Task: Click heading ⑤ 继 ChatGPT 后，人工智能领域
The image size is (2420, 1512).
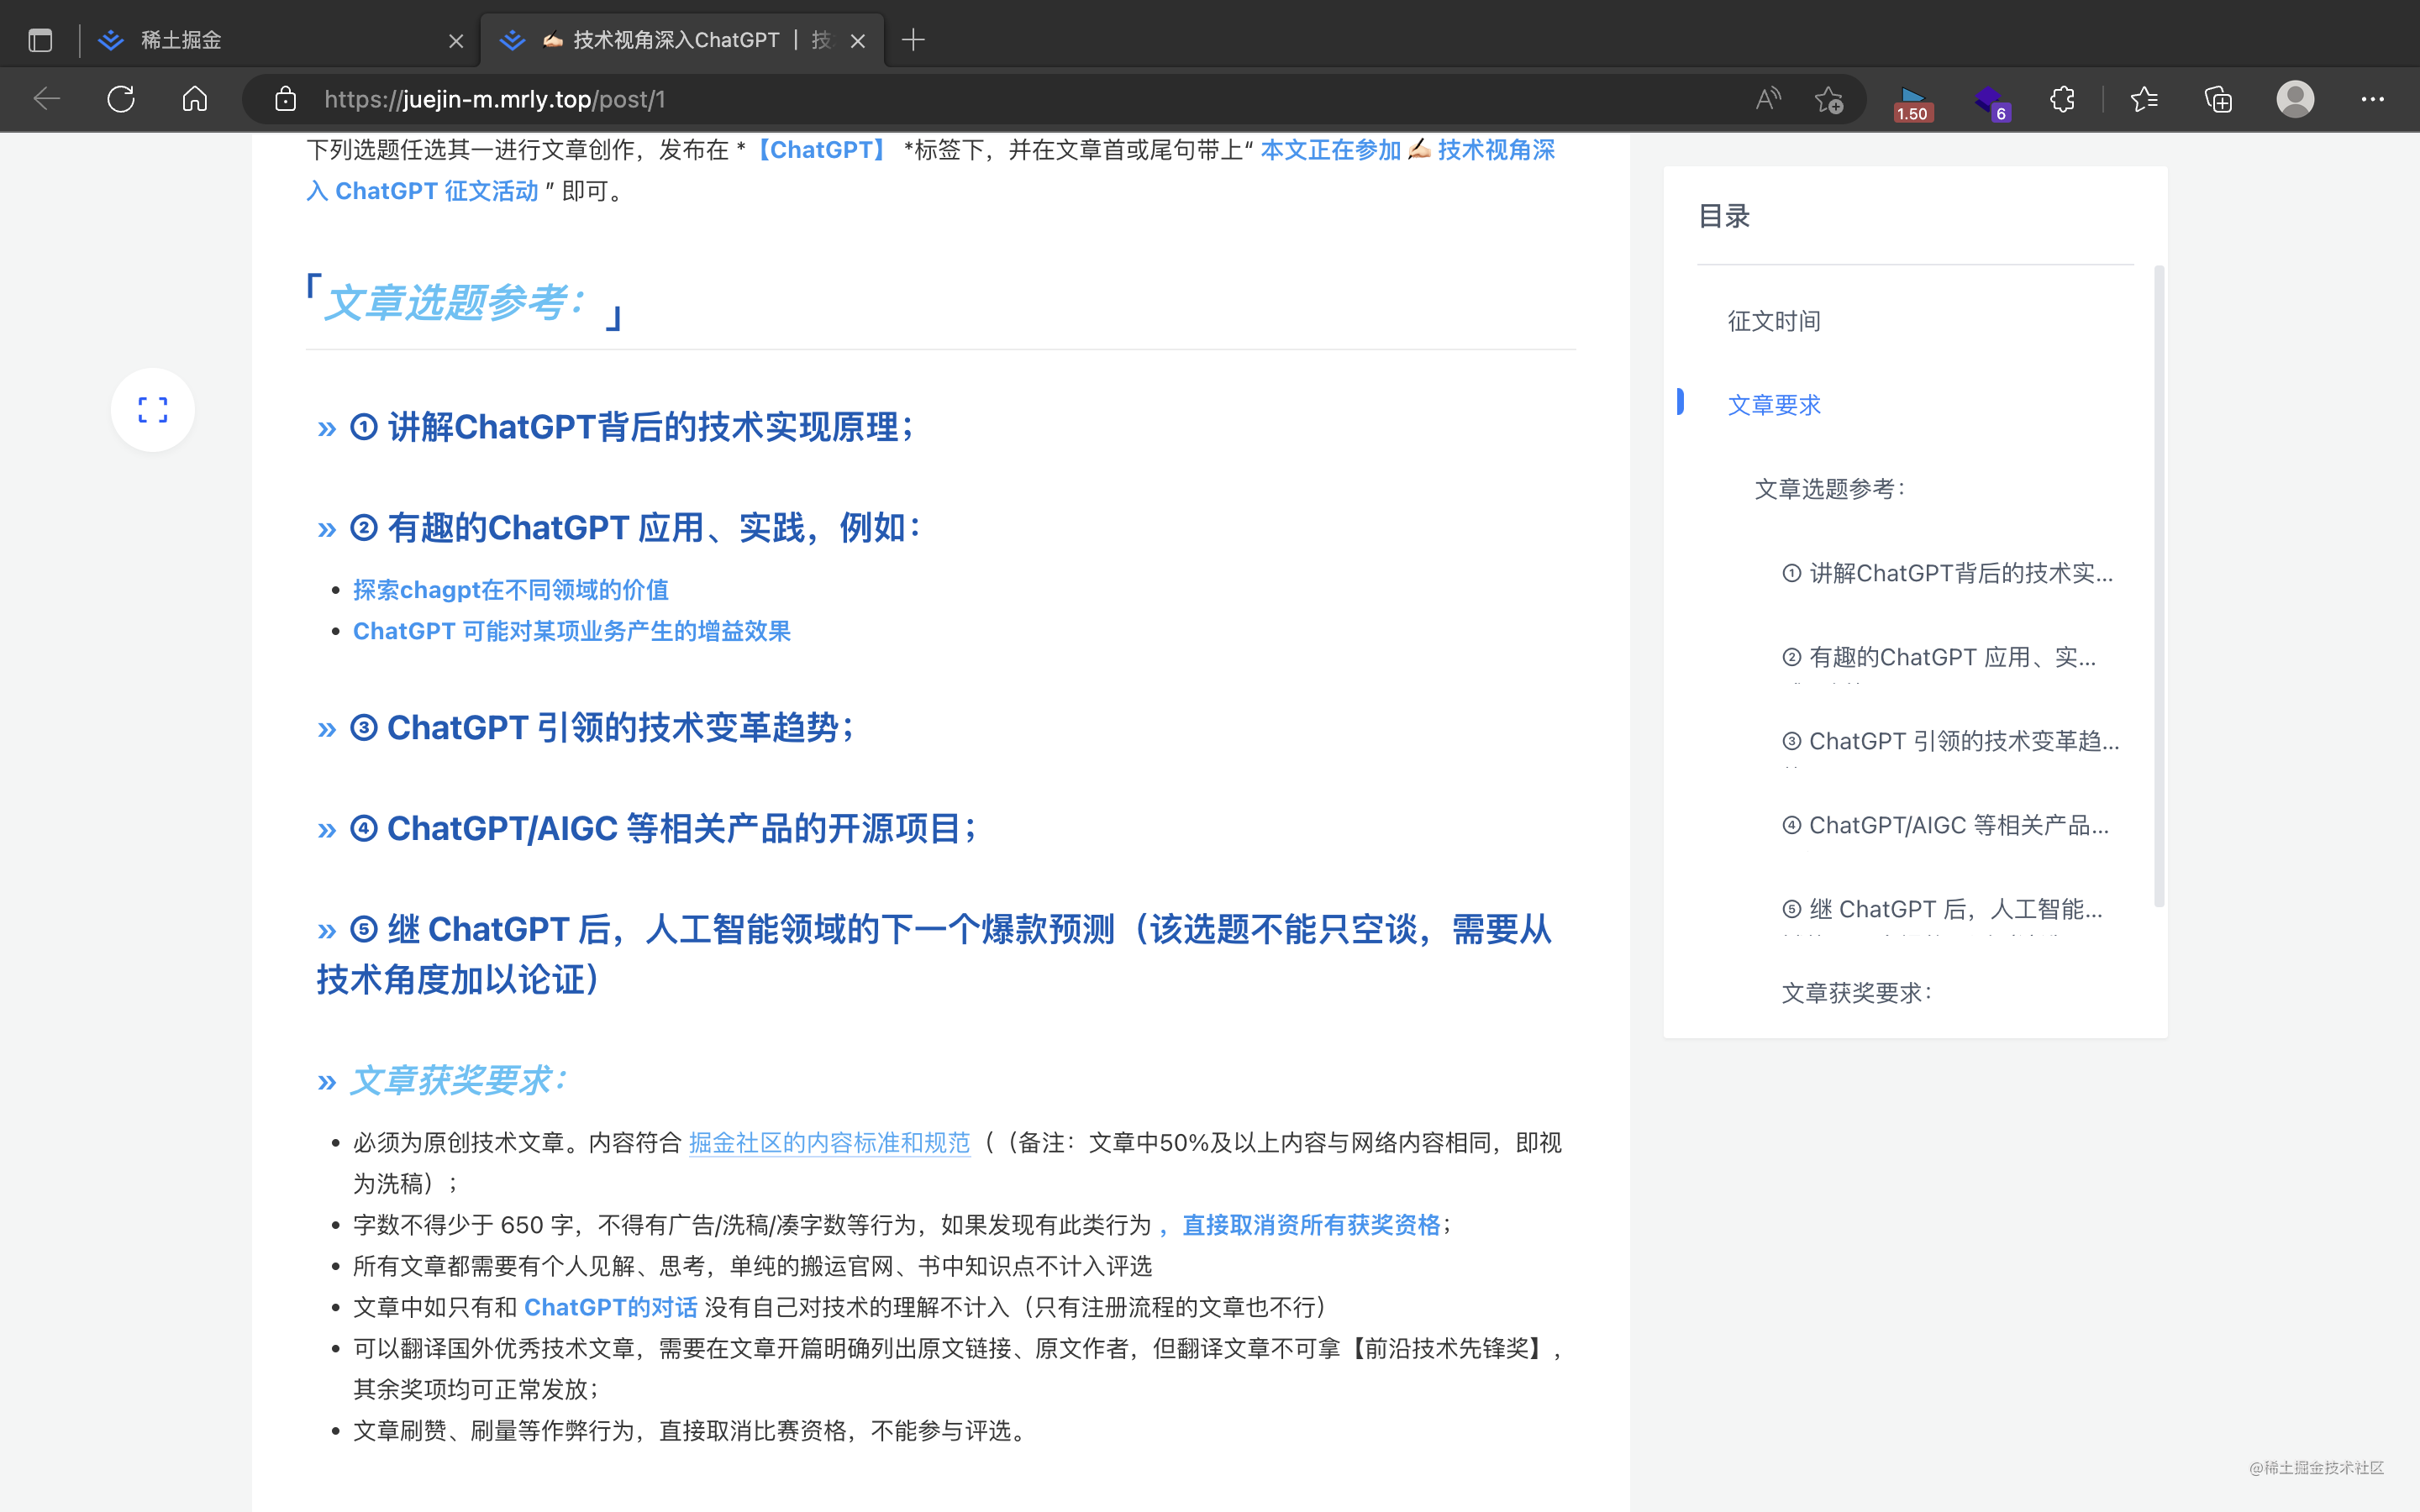Action: pyautogui.click(x=934, y=954)
